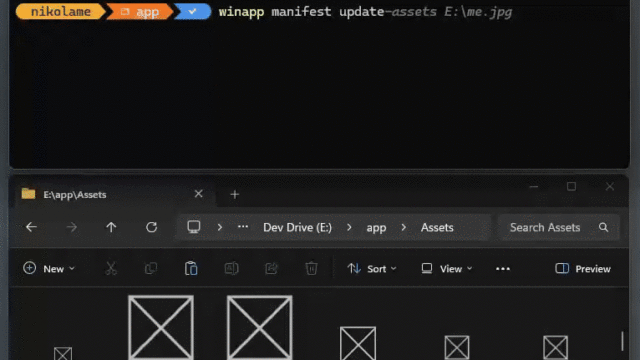Go up one folder level
The width and height of the screenshot is (640, 360).
point(111,227)
